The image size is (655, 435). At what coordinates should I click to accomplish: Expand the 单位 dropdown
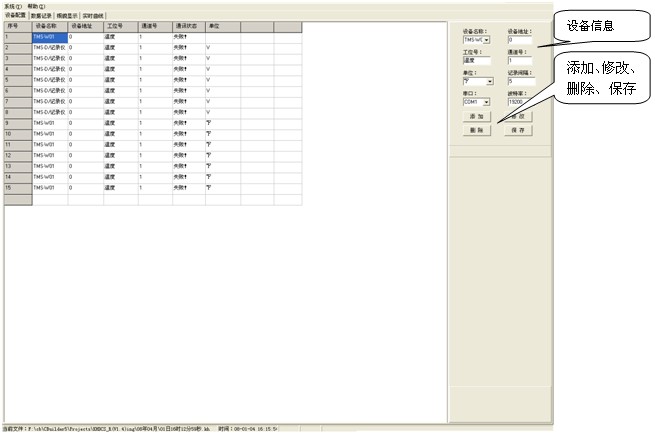click(x=490, y=81)
